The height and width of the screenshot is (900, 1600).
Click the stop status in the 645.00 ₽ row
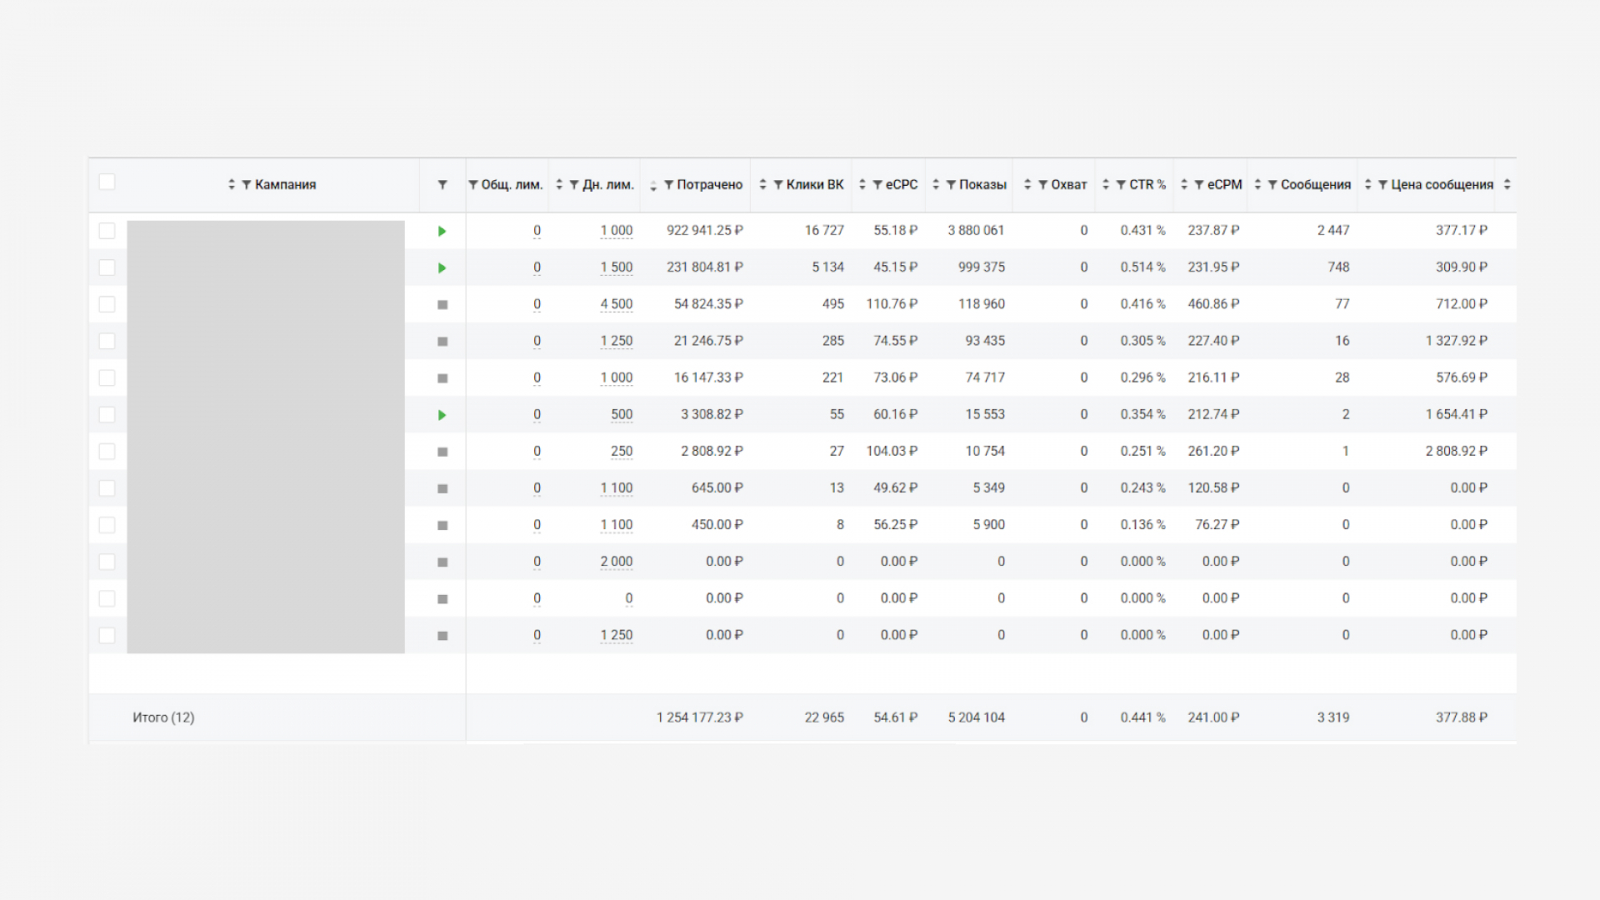click(442, 489)
